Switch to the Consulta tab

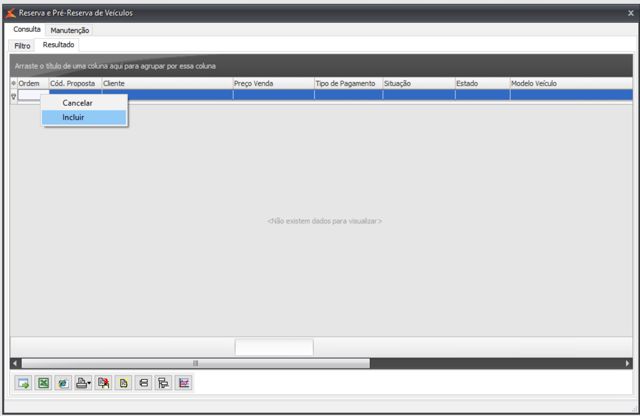pos(27,29)
